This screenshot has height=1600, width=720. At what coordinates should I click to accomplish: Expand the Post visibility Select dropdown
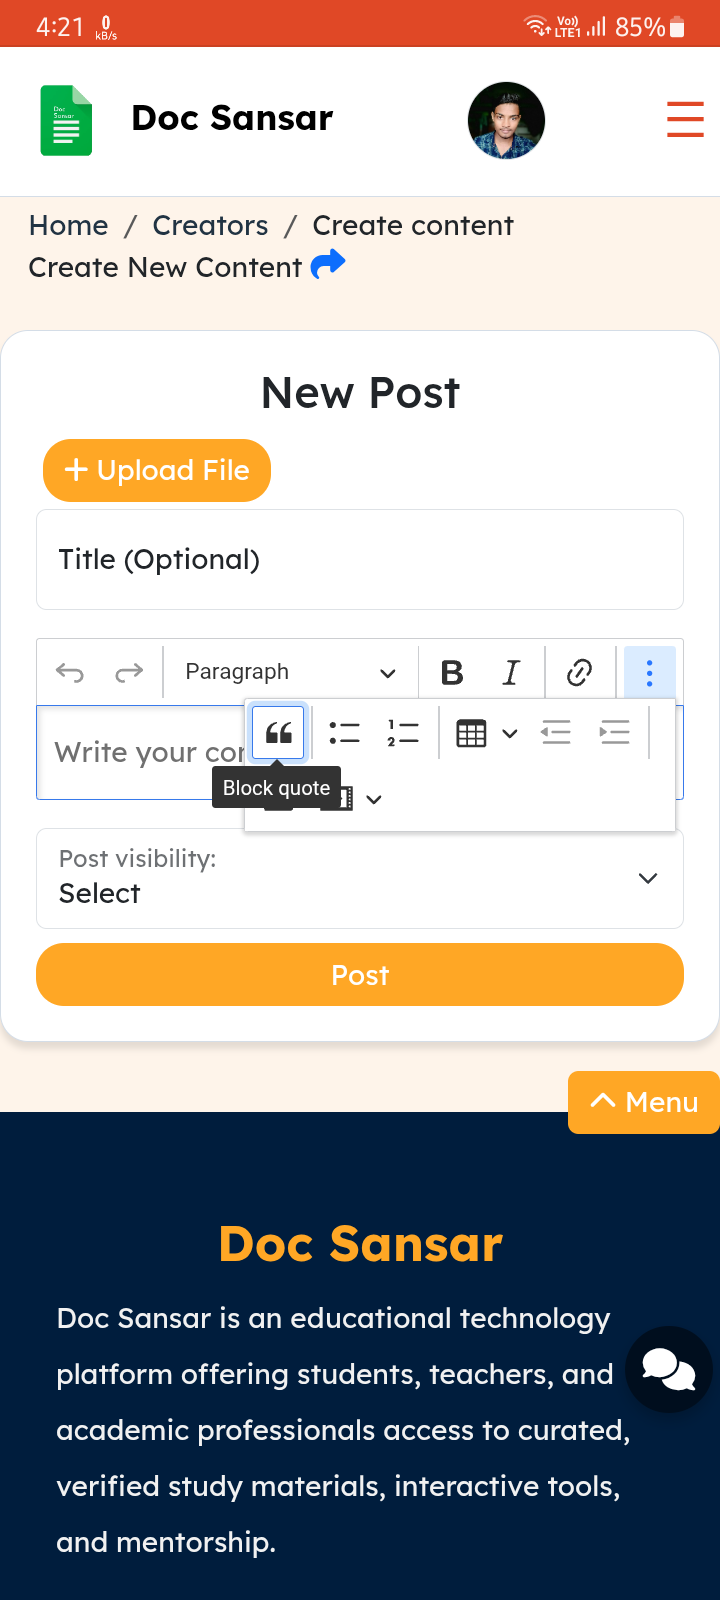360,879
